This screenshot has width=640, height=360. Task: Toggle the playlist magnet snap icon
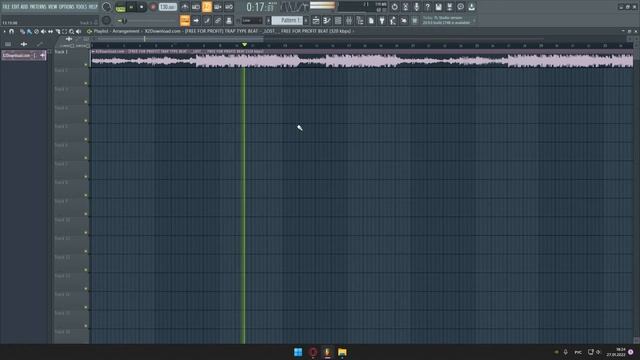coord(11,31)
